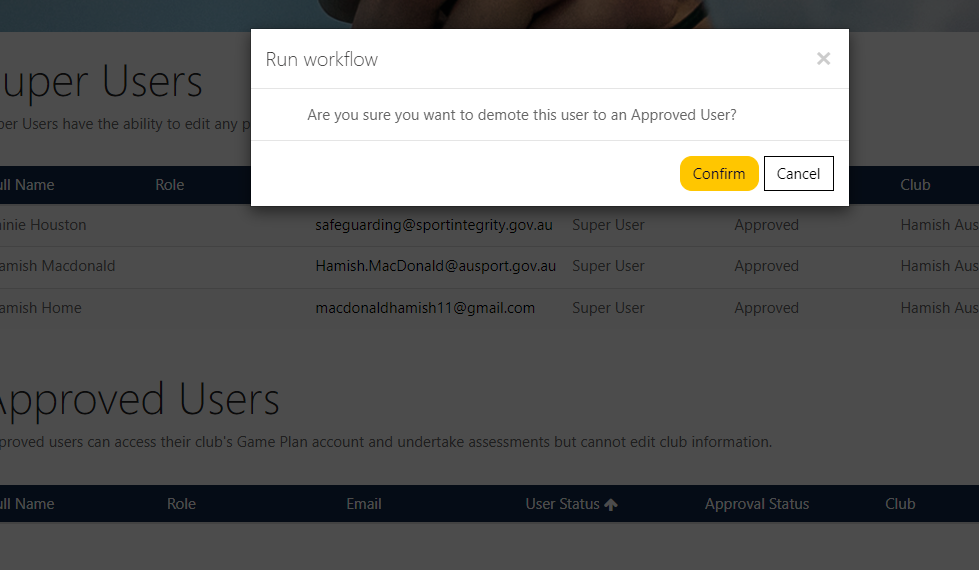979x570 pixels.
Task: Select macdonaldhamish11@gmail.com email cell
Action: [425, 308]
